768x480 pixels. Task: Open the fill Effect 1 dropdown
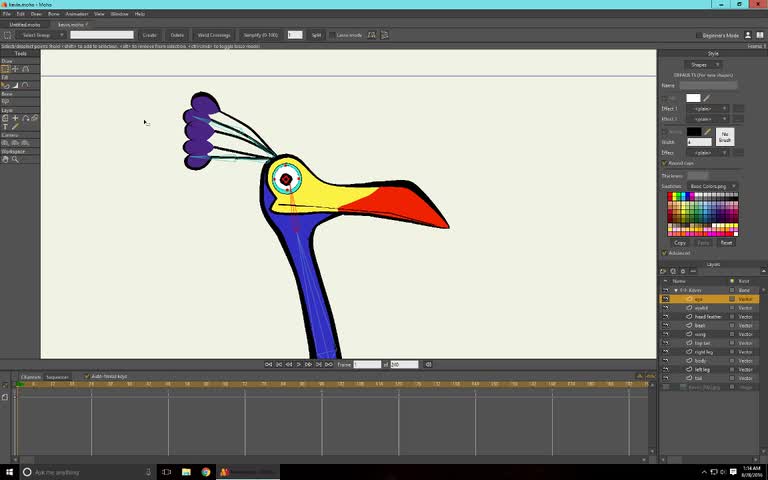(x=707, y=109)
